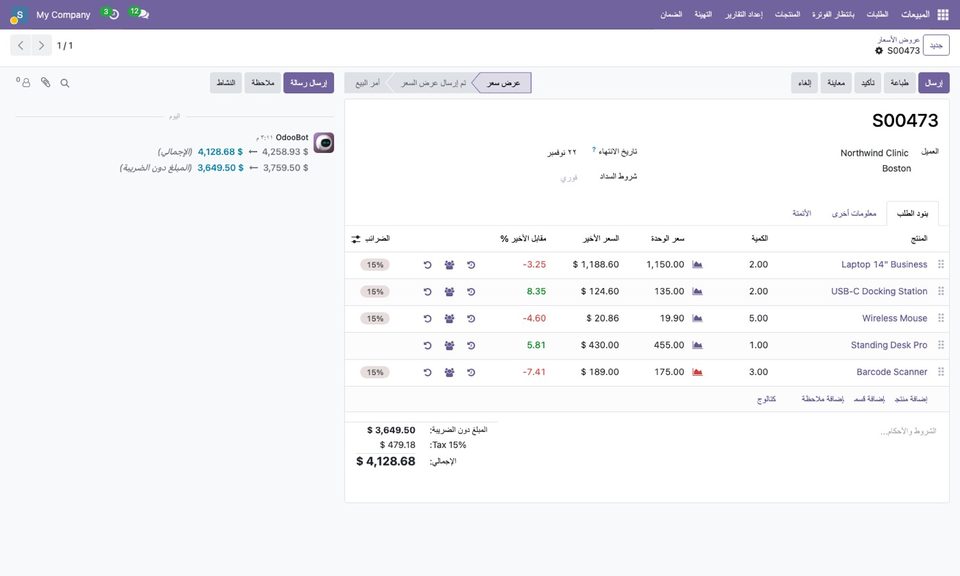Click the إضافة قسم add section link
Screen dimensions: 960x576
pyautogui.click(x=869, y=399)
